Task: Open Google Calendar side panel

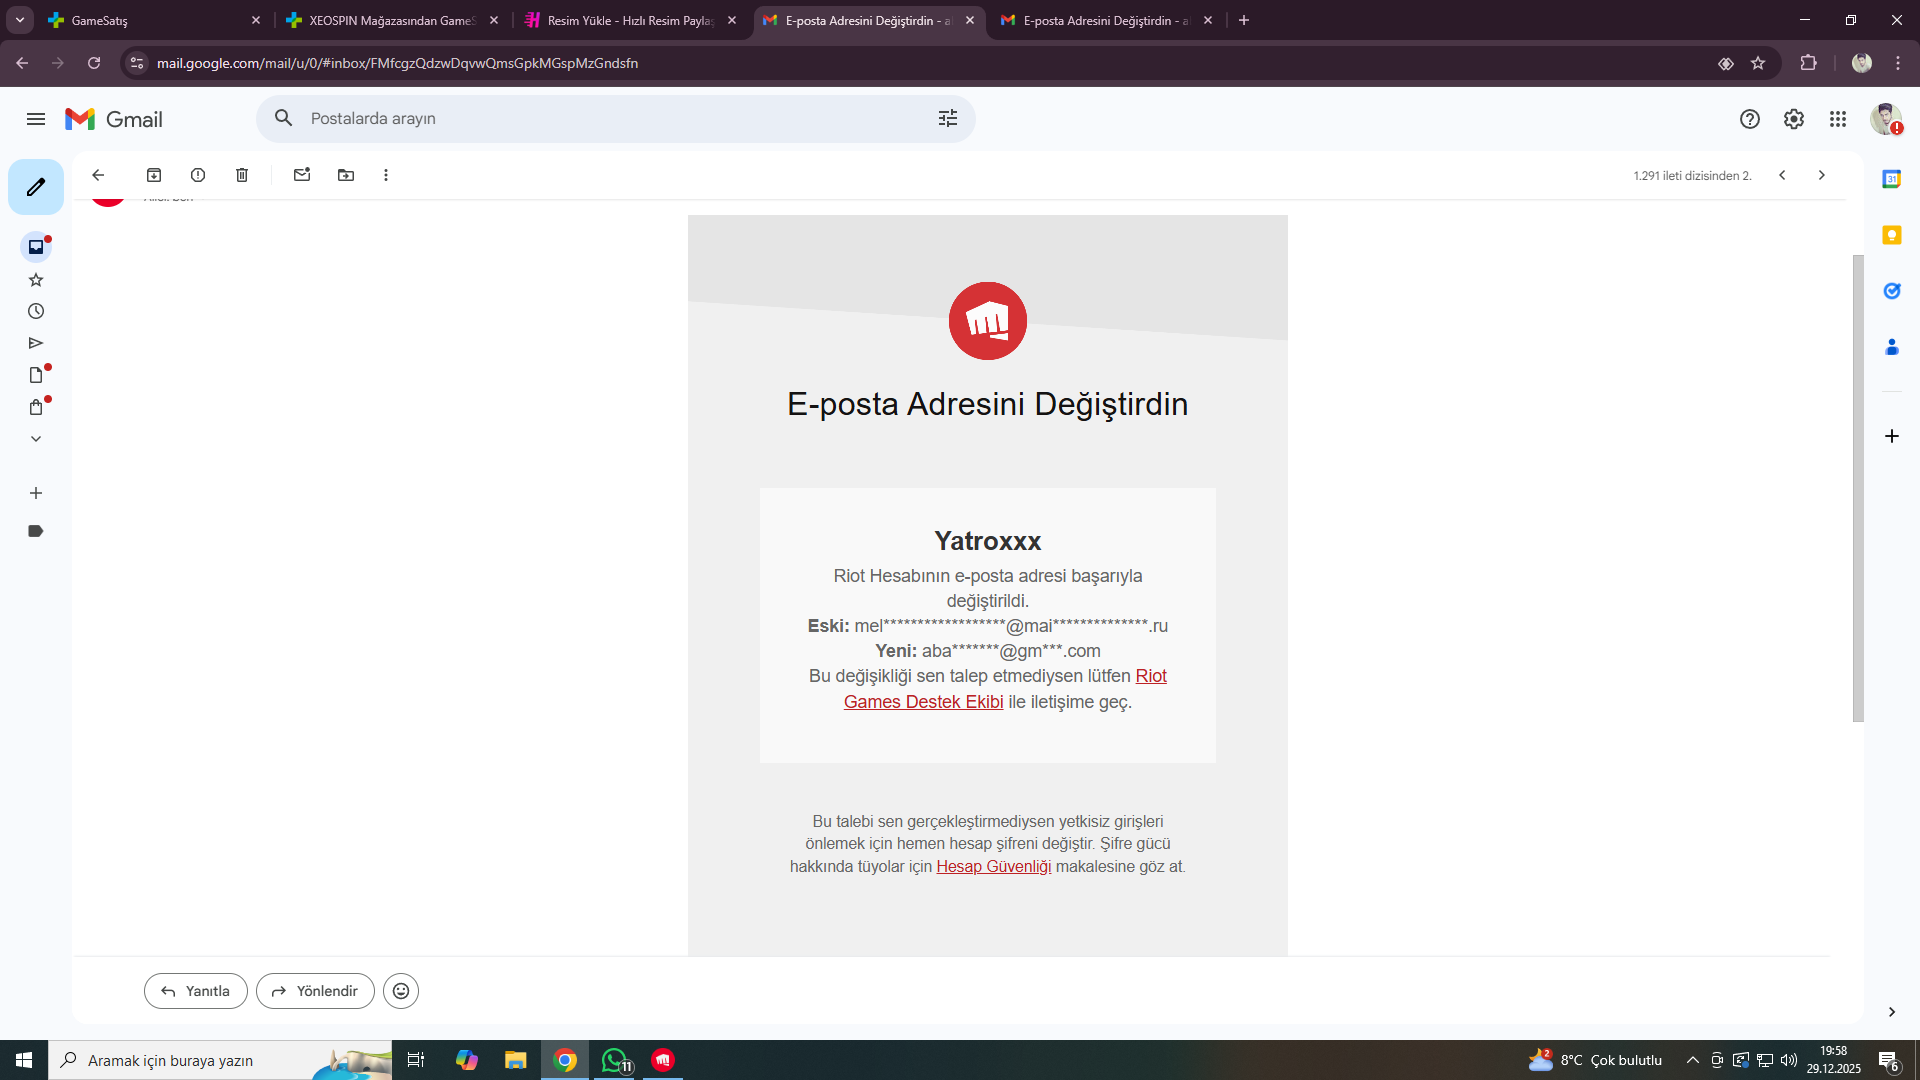Action: click(x=1891, y=179)
